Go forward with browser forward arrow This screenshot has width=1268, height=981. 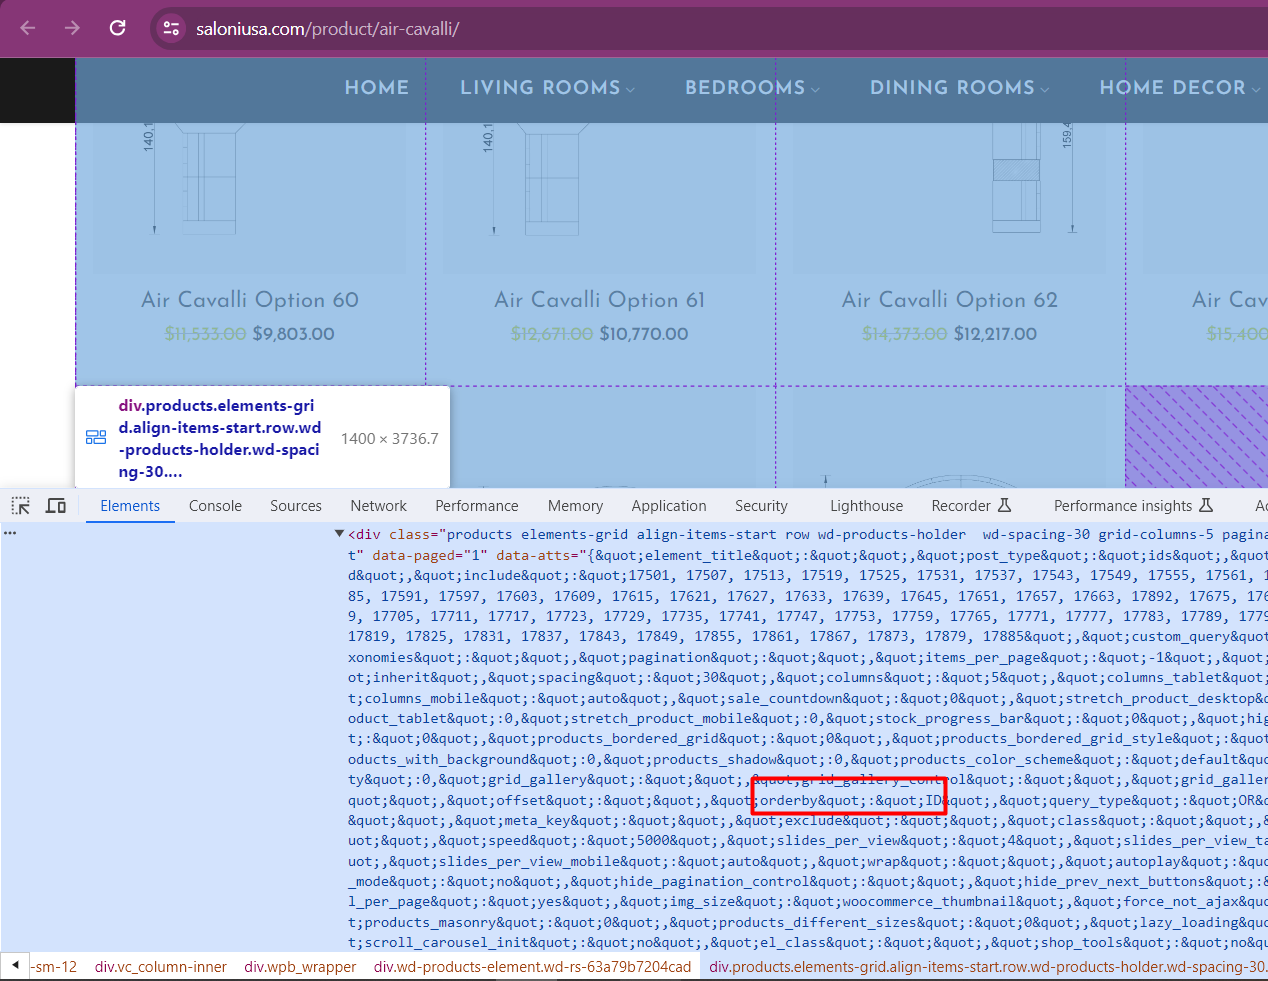point(72,28)
